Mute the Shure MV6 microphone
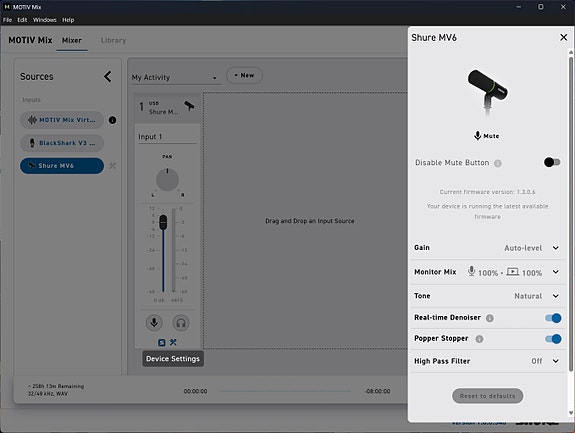575x433 pixels. (x=487, y=136)
